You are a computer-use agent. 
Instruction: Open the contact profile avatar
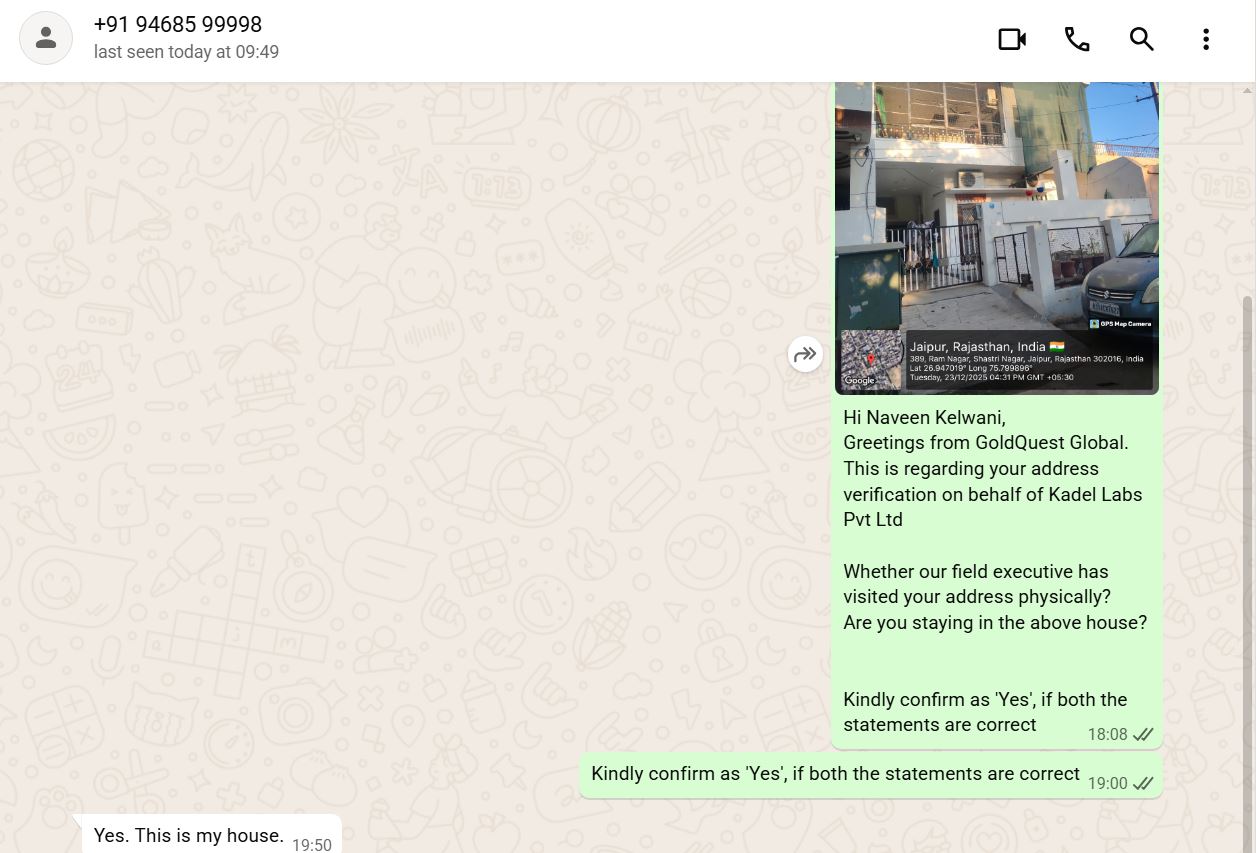(x=46, y=39)
